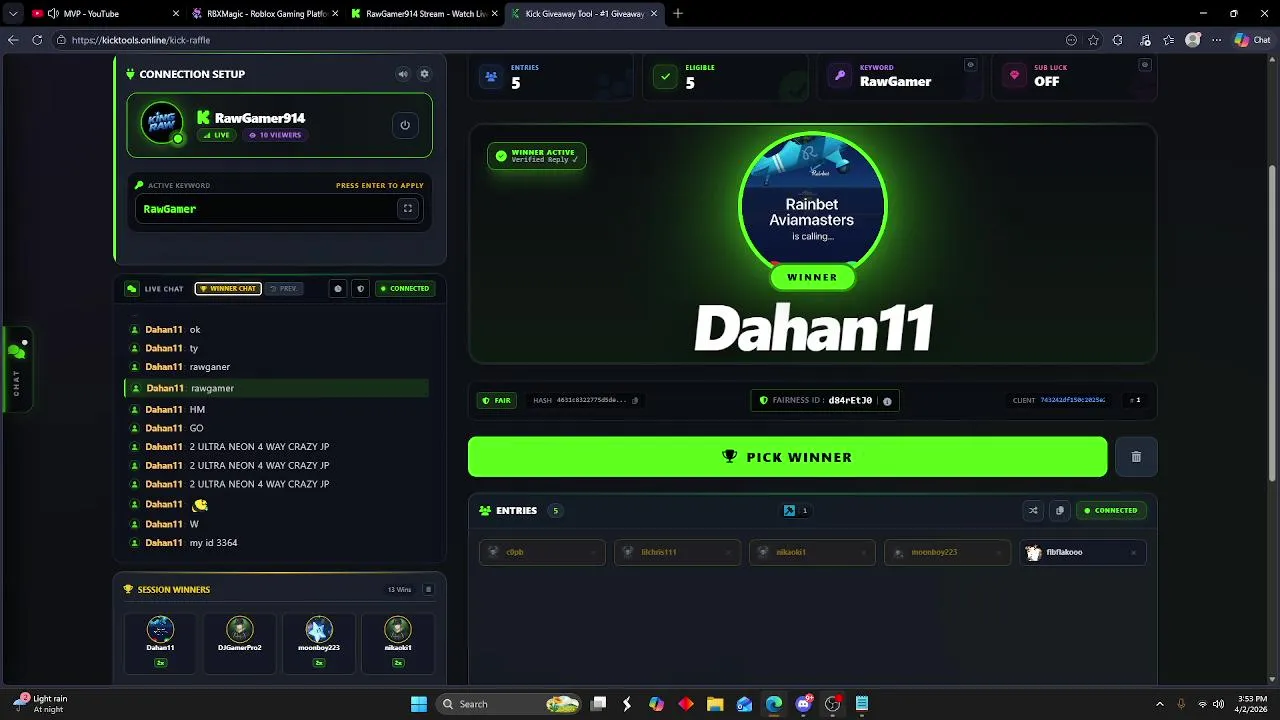Open browser extensions puzzle icon
Screen dimensions: 1280x720
pos(1118,40)
